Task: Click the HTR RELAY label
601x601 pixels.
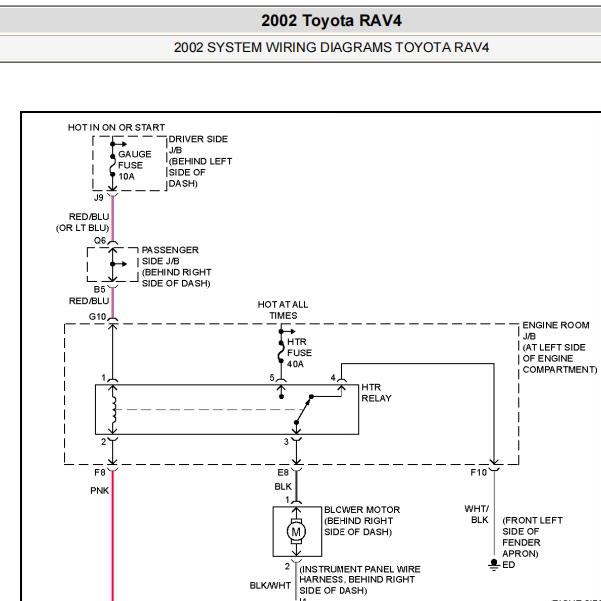Action: pos(376,393)
